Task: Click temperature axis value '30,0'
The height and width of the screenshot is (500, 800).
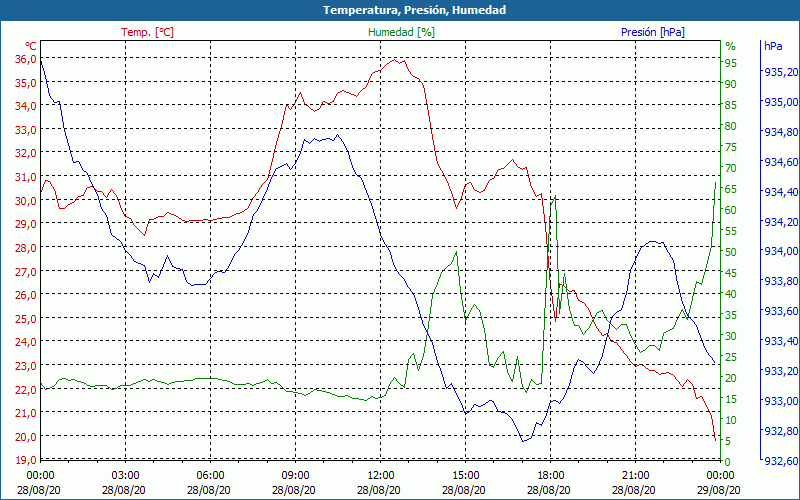Action: (x=26, y=201)
